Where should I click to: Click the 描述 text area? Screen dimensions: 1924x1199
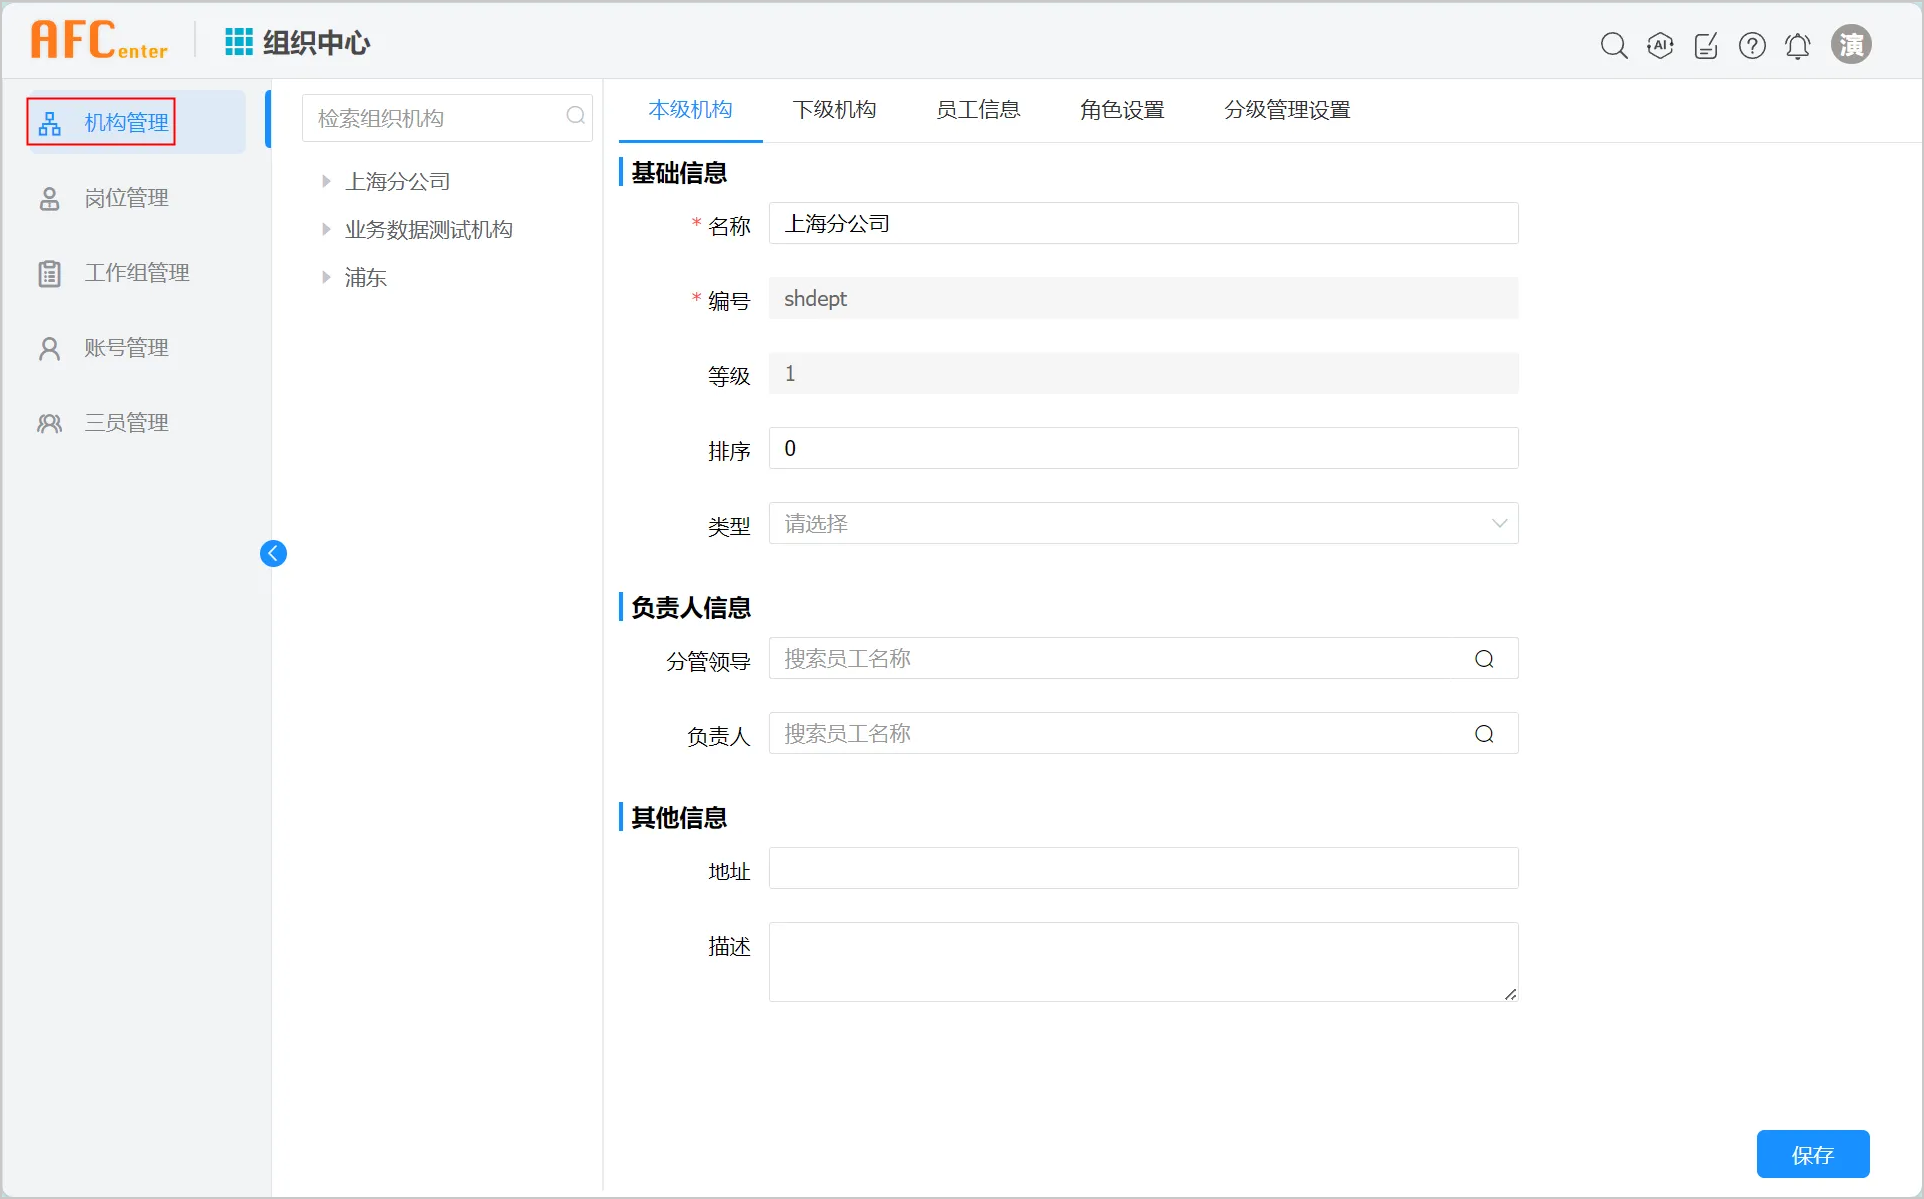pos(1143,961)
